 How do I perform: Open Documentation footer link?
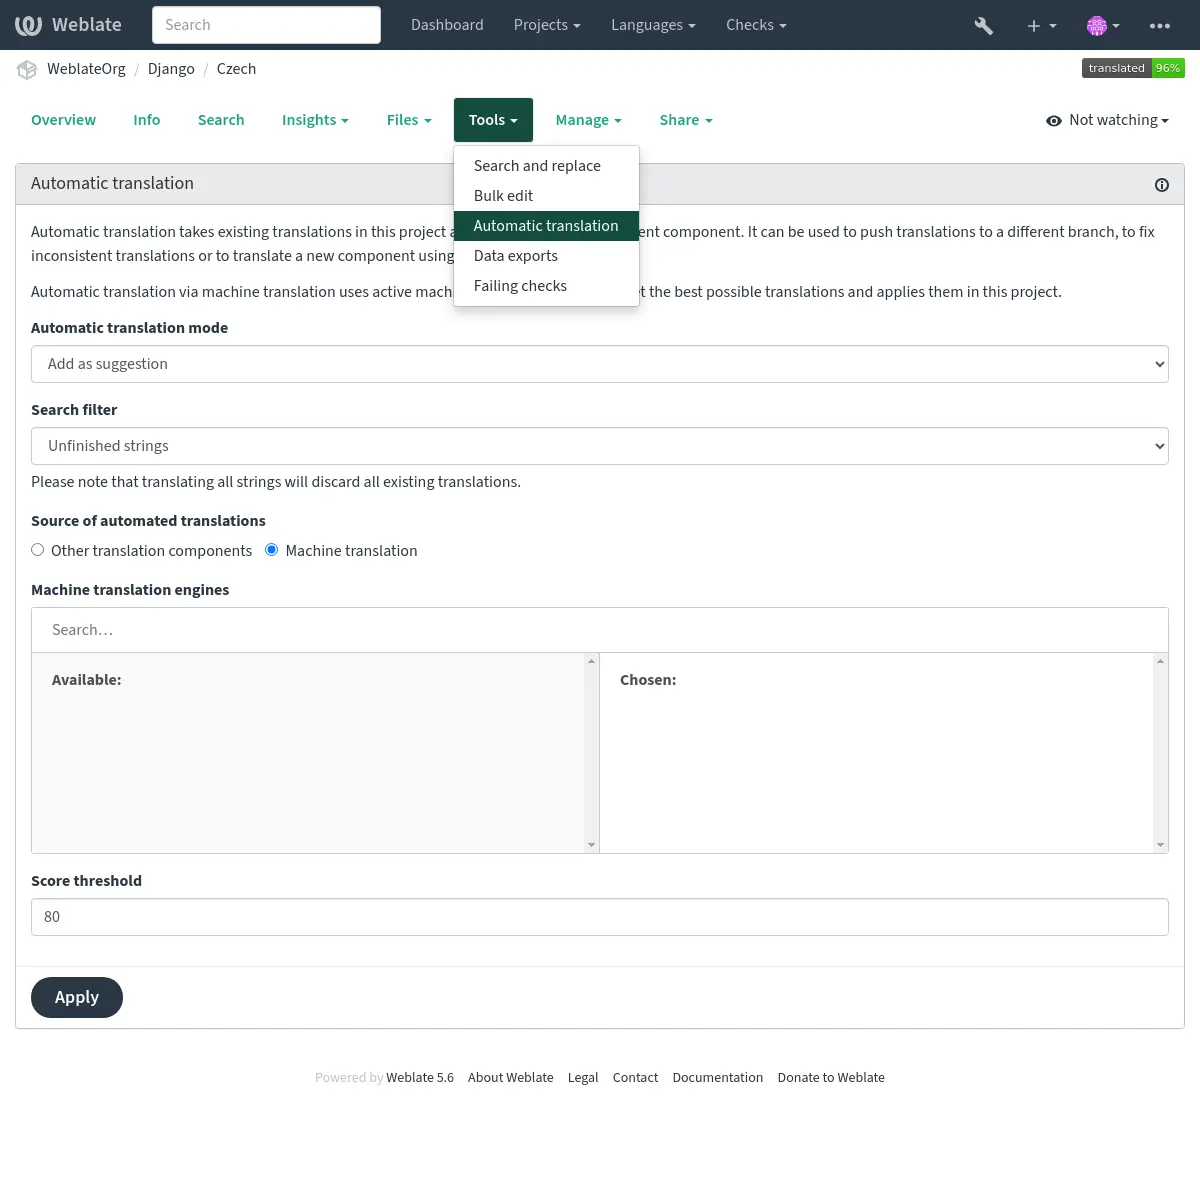718,1077
